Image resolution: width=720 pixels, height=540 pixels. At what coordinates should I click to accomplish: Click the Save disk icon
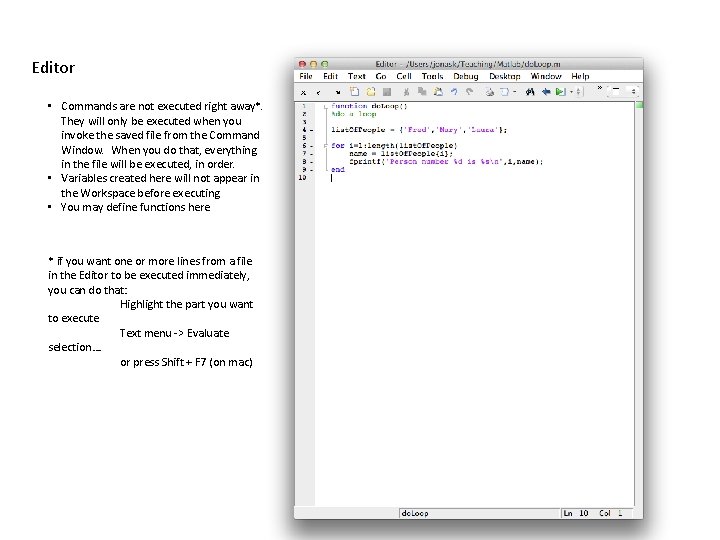tap(387, 92)
